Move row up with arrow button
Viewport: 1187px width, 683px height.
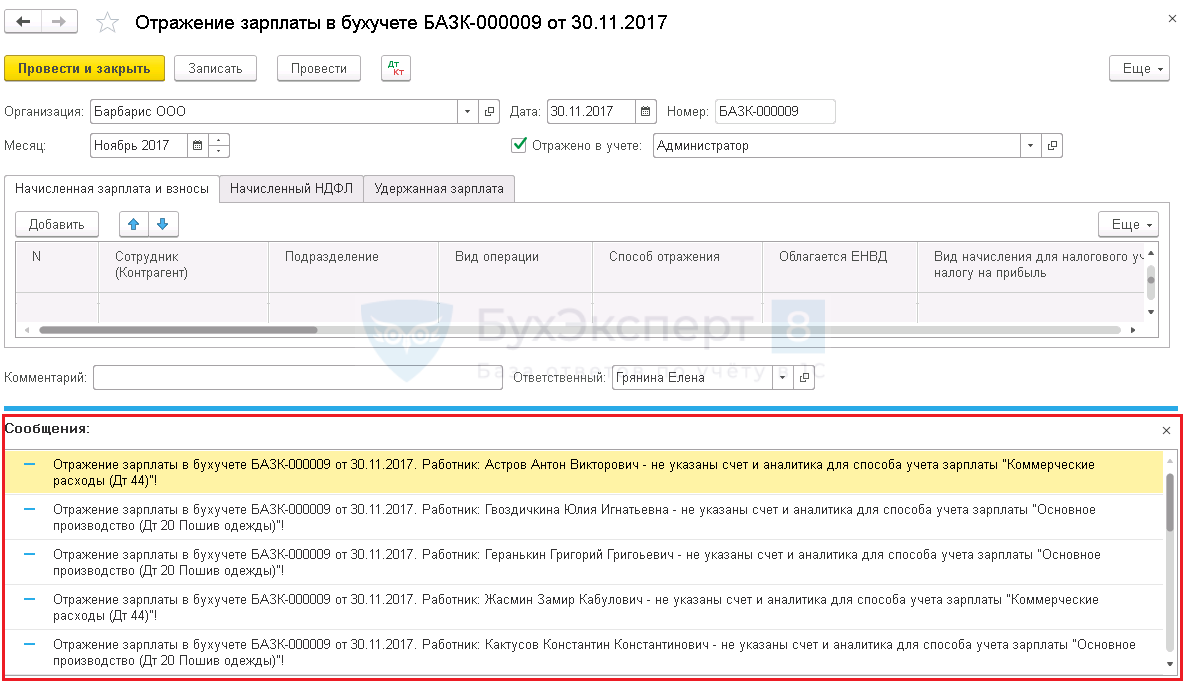coord(134,224)
